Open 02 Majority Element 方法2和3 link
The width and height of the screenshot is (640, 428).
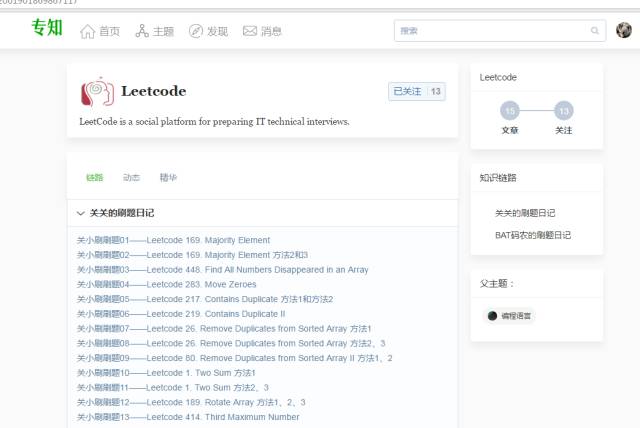pyautogui.click(x=192, y=255)
